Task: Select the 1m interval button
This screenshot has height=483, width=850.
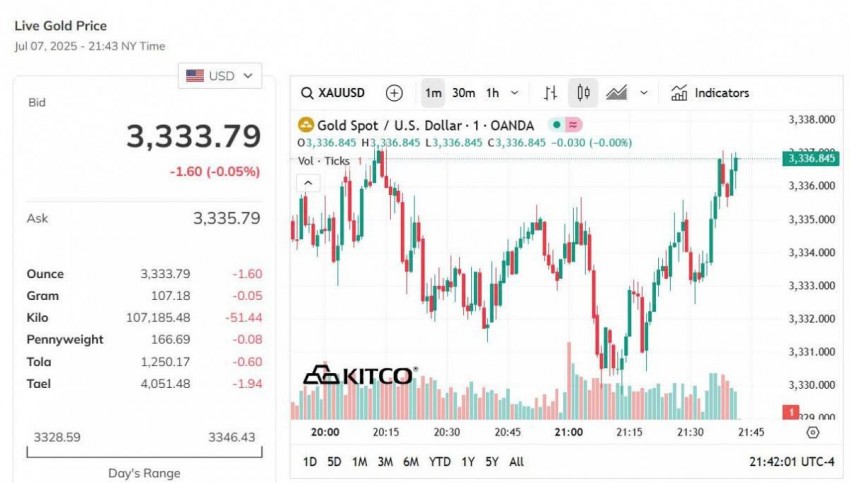Action: tap(433, 93)
